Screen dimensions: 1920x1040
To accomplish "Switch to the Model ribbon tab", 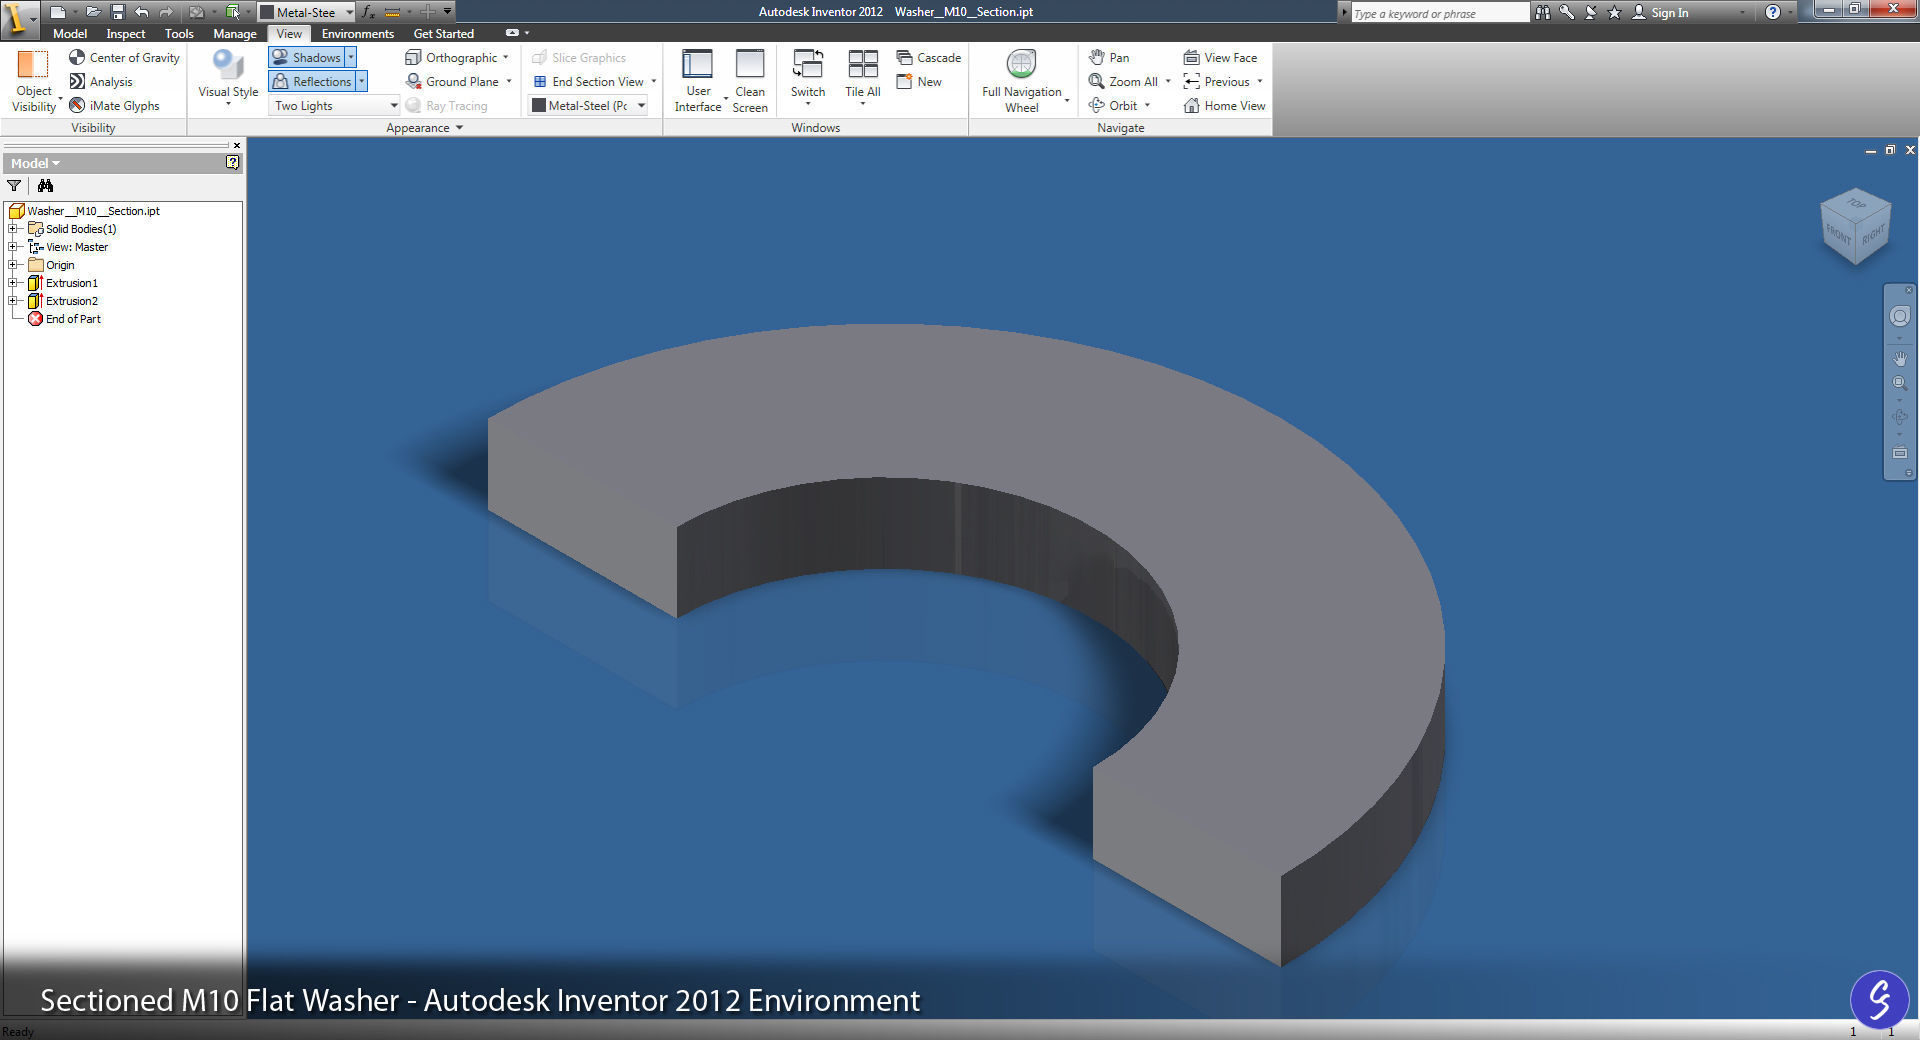I will tap(70, 33).
